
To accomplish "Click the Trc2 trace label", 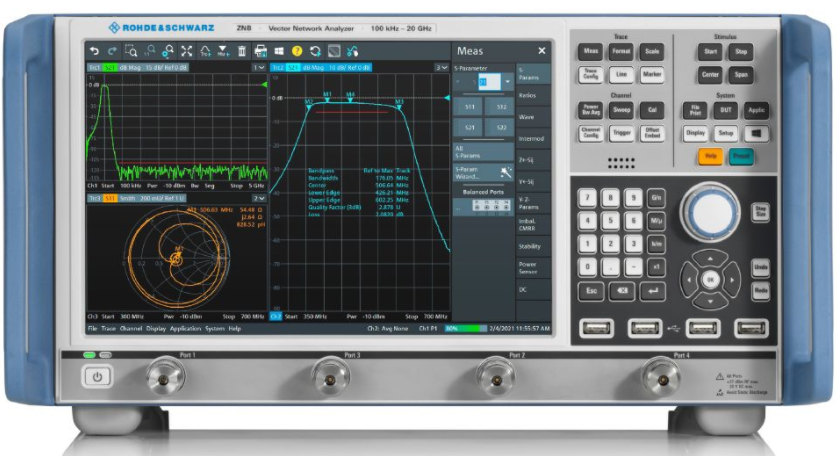I will [278, 68].
